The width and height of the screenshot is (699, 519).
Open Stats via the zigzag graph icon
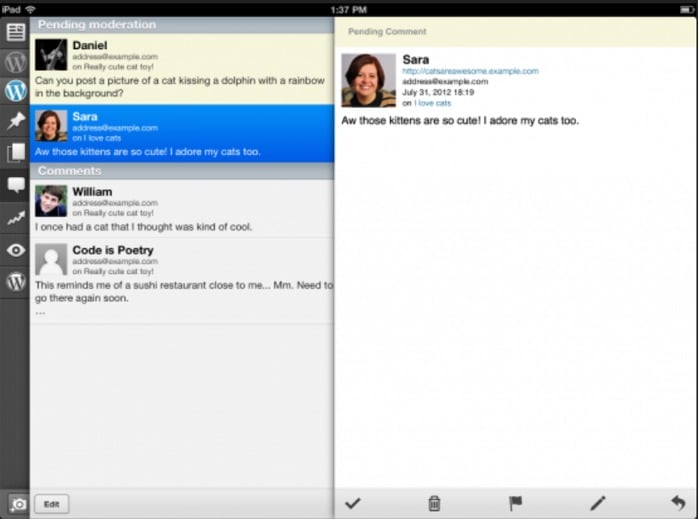coord(16,218)
